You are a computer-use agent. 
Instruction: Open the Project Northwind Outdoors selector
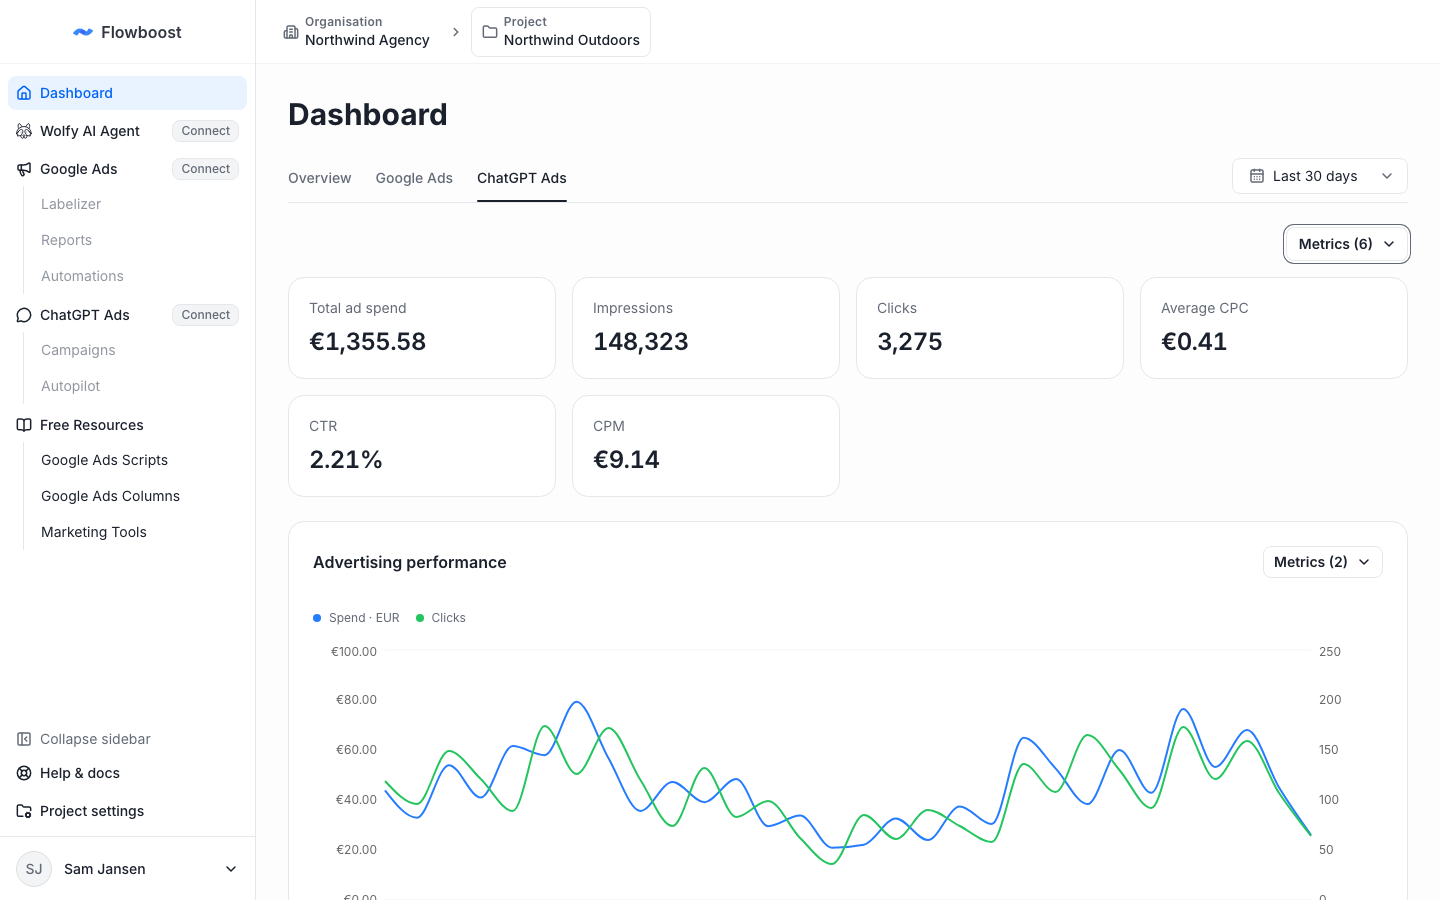point(561,32)
